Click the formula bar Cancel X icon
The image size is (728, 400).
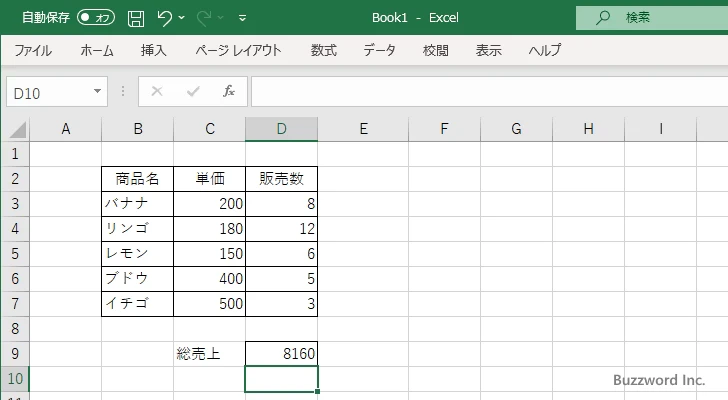click(157, 91)
